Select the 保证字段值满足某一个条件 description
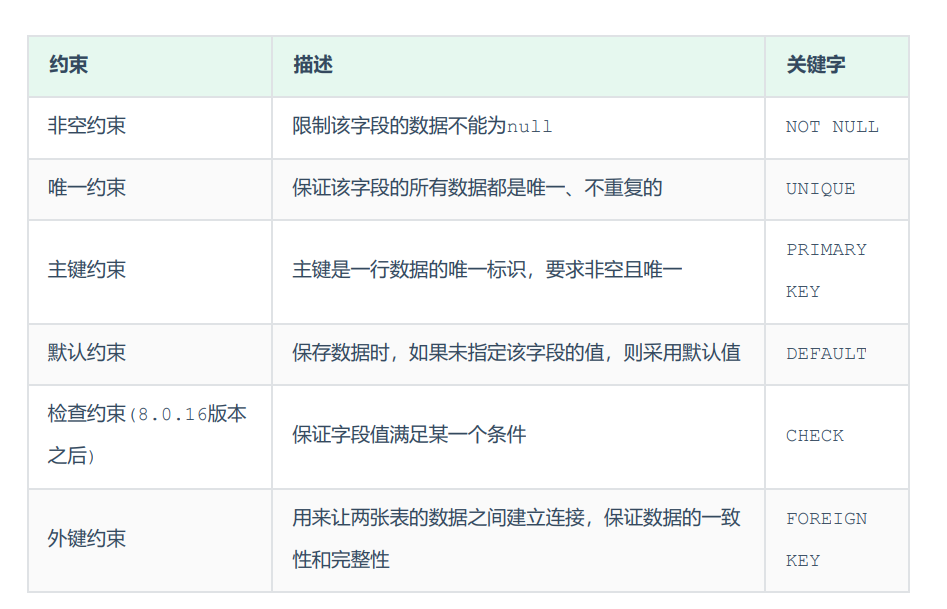947x609 pixels. pyautogui.click(x=409, y=435)
